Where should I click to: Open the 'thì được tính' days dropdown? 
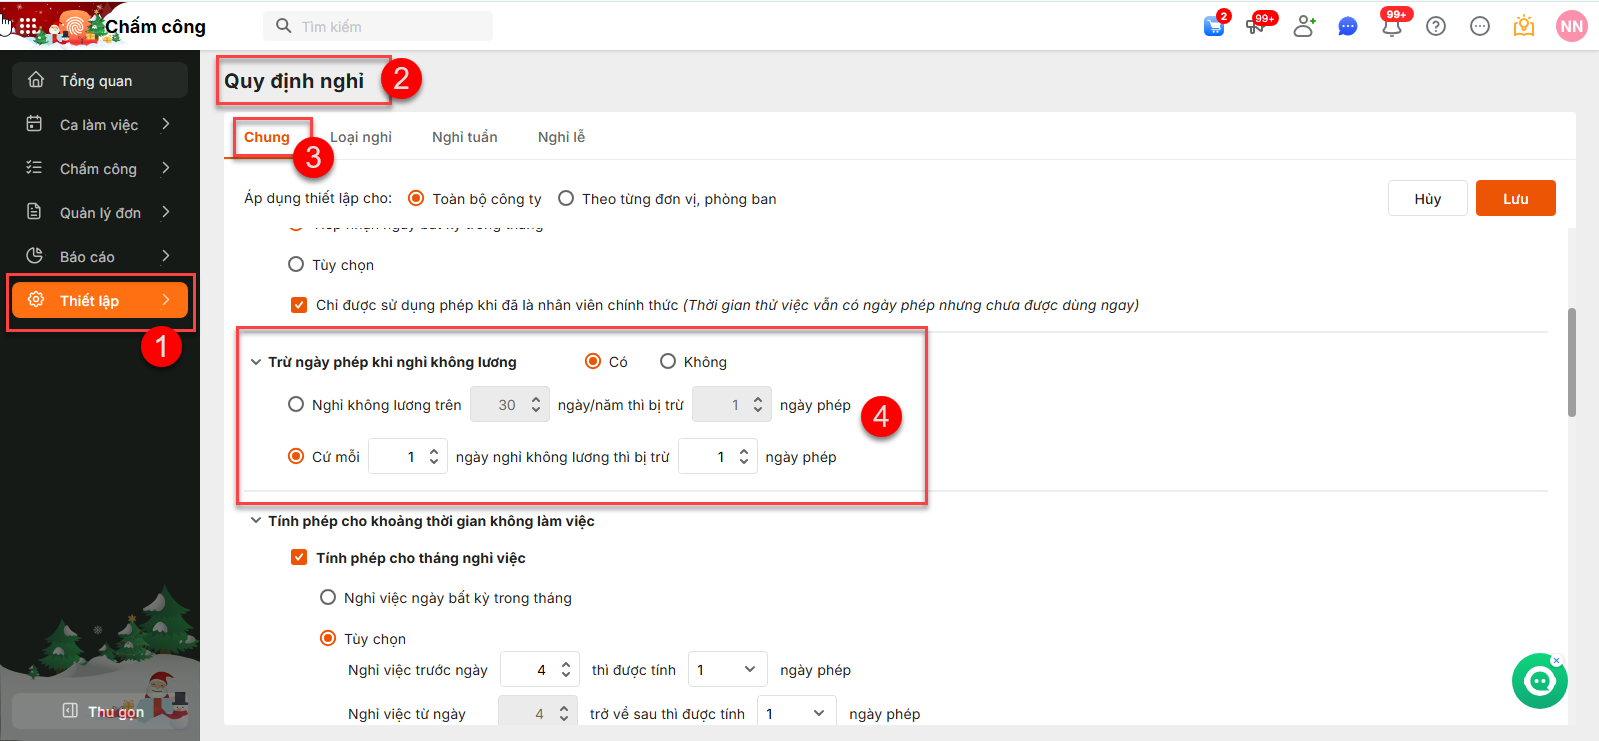pyautogui.click(x=726, y=670)
